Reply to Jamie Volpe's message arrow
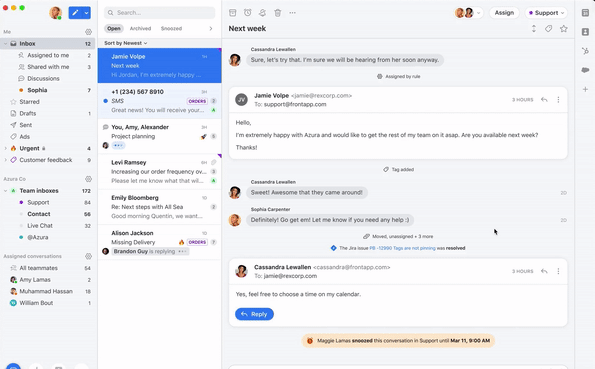Image resolution: width=595 pixels, height=369 pixels. point(544,99)
